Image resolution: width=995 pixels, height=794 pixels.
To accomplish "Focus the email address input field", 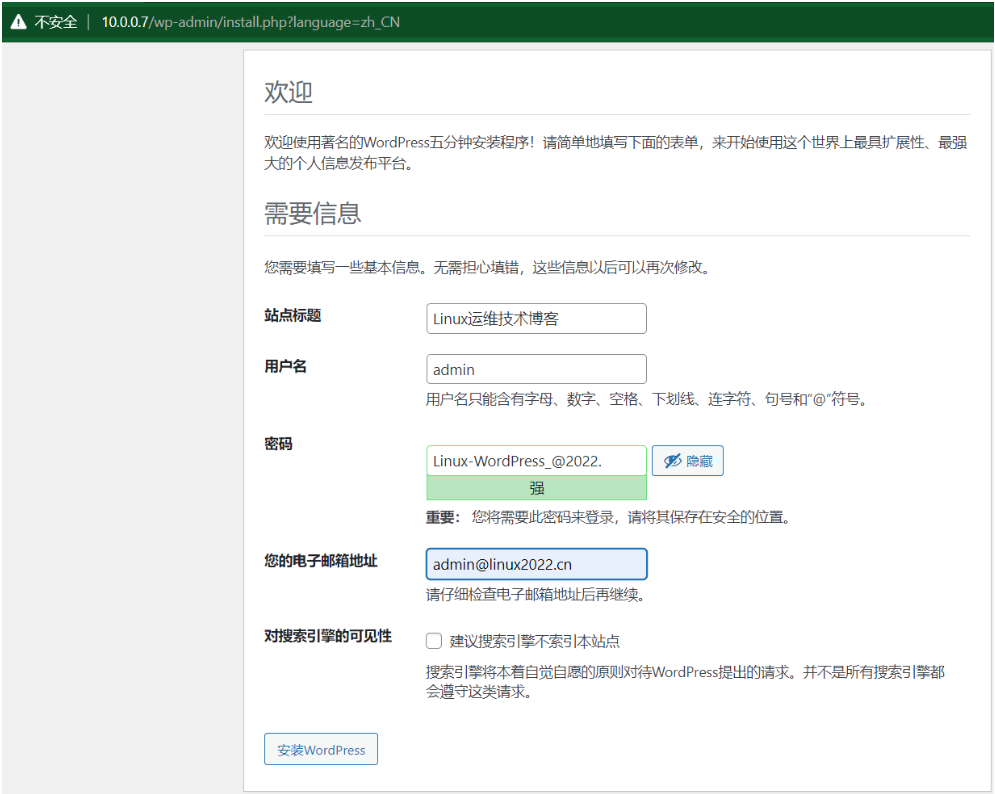I will pos(536,564).
